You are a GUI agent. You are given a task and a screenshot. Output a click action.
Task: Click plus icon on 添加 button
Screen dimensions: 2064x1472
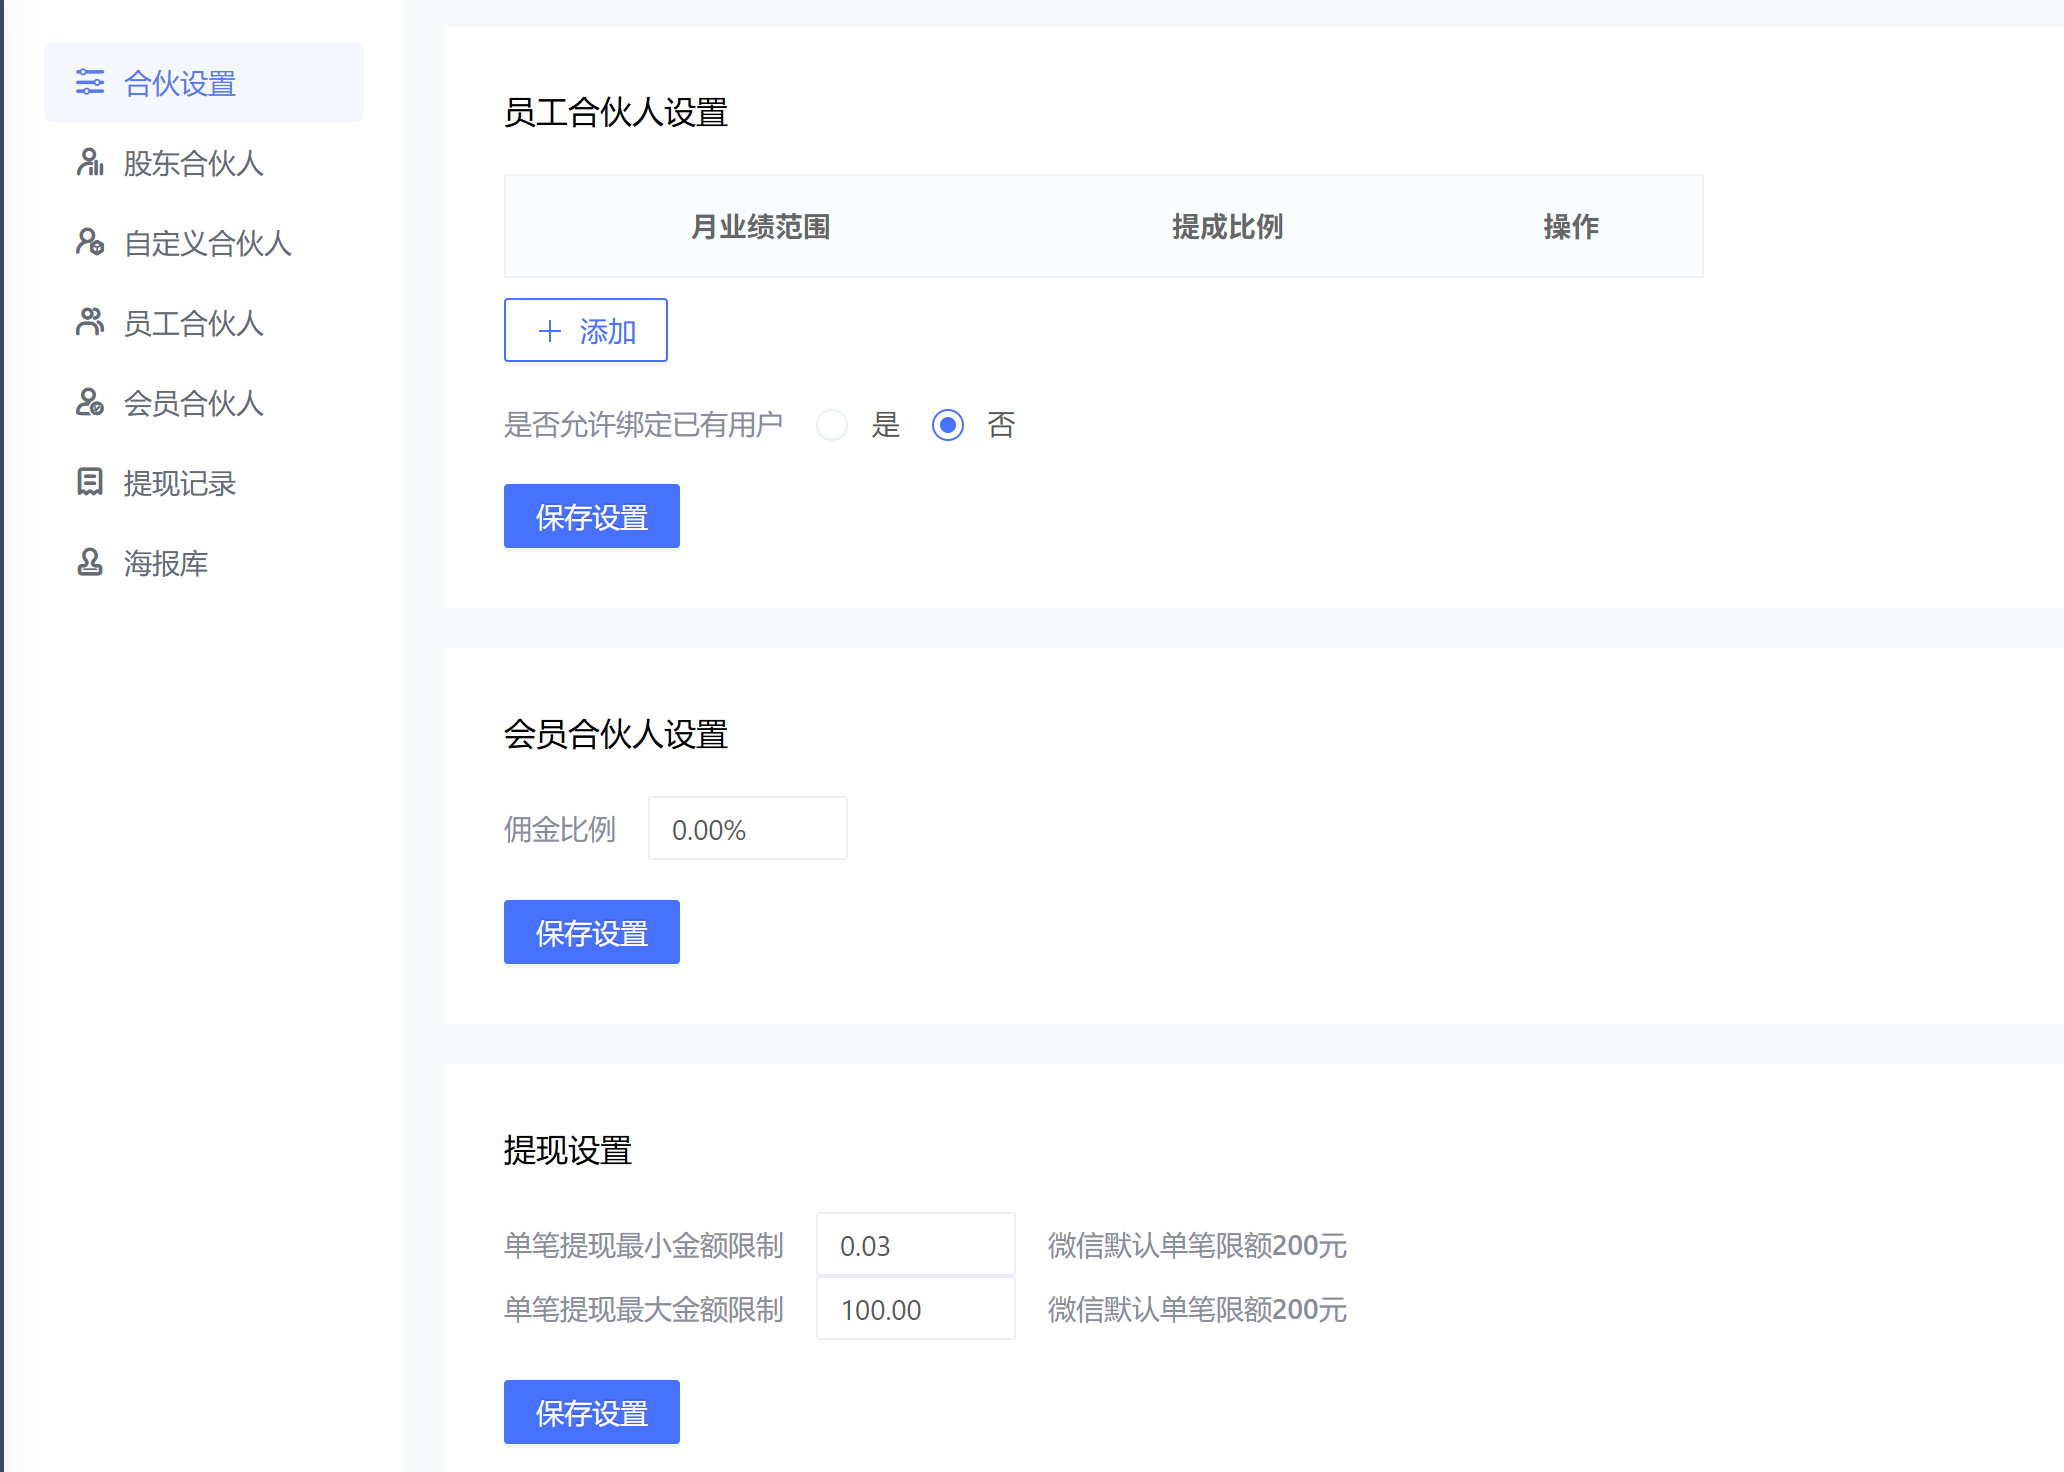coord(549,331)
